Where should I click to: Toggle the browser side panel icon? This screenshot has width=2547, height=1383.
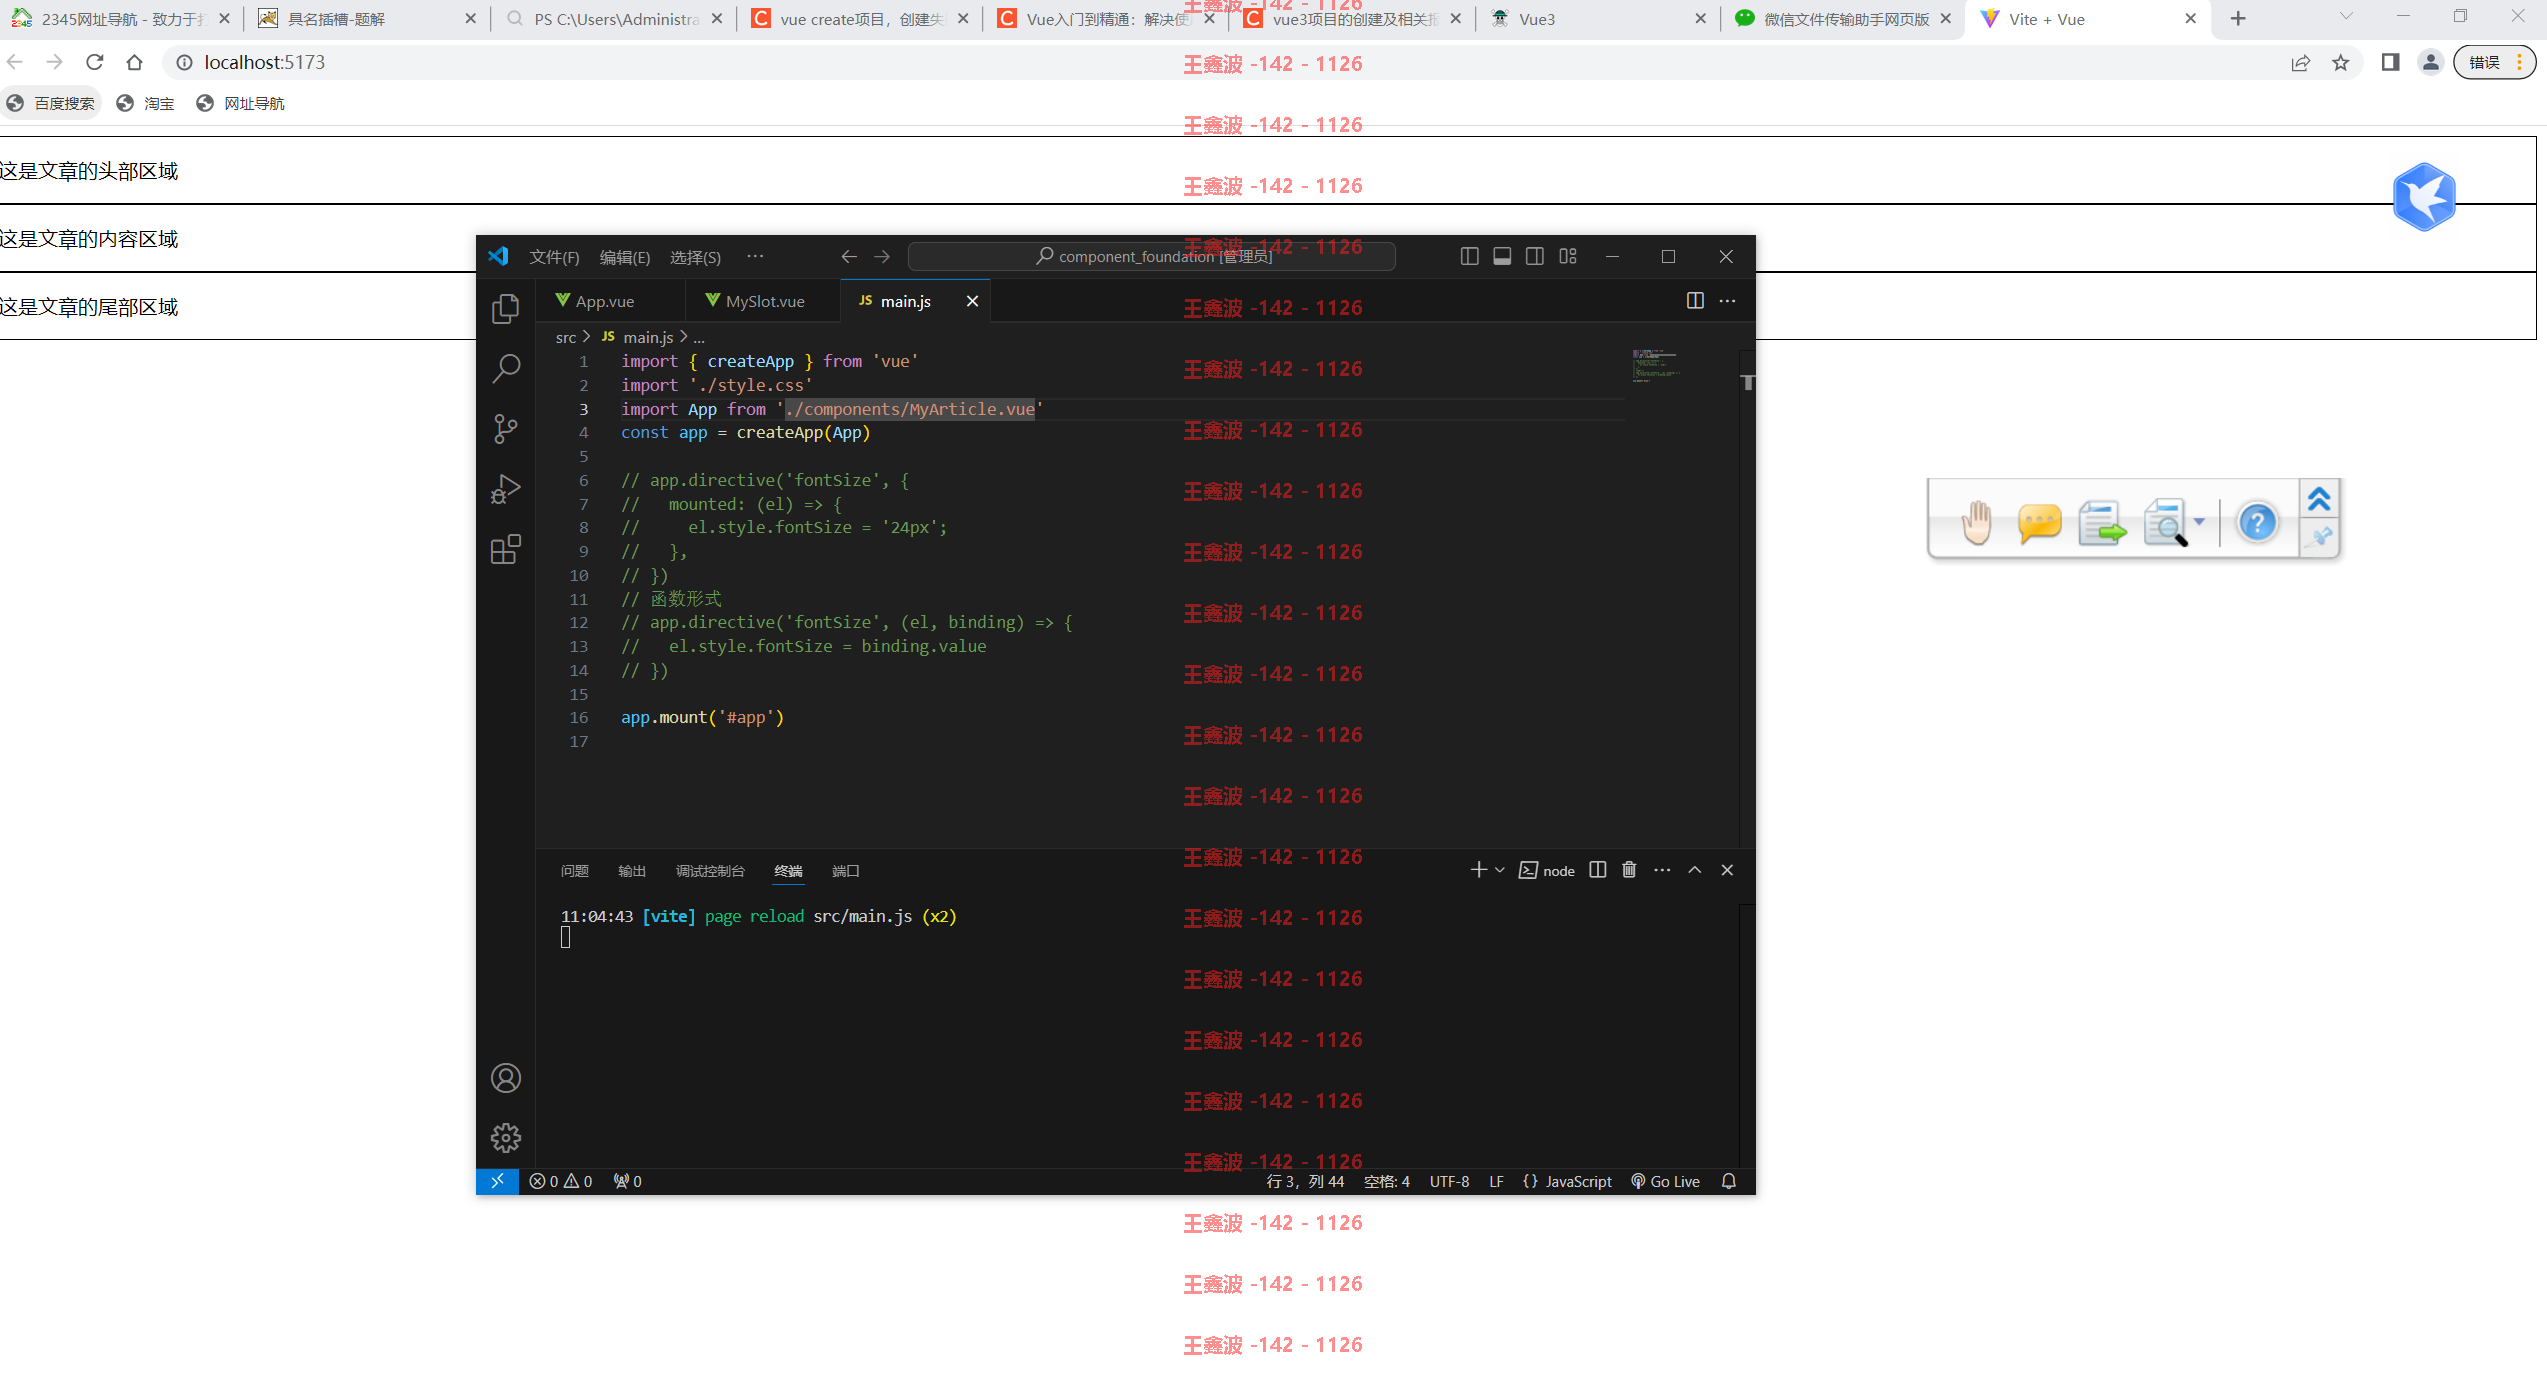pyautogui.click(x=2390, y=62)
